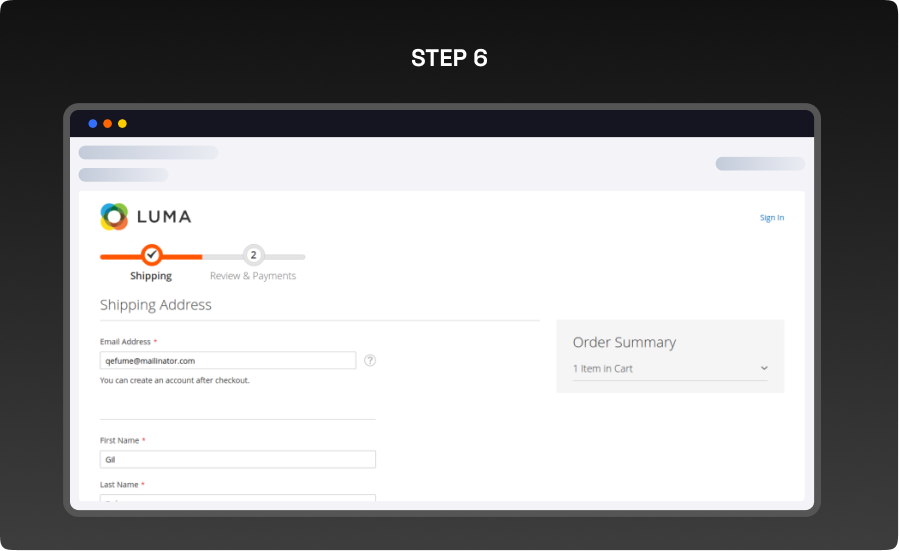Switch to the Review & Payments step

(253, 276)
